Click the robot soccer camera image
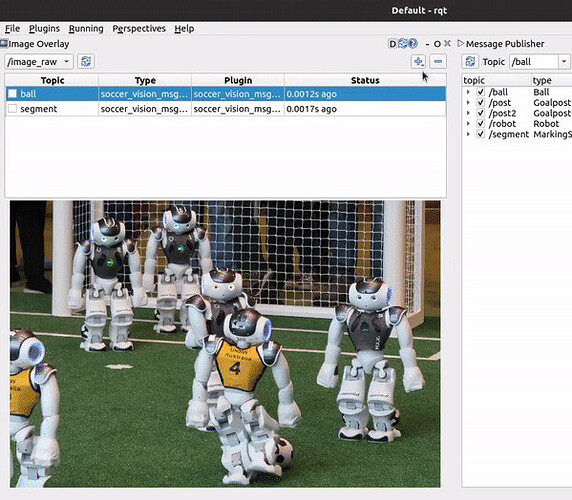 [225, 344]
